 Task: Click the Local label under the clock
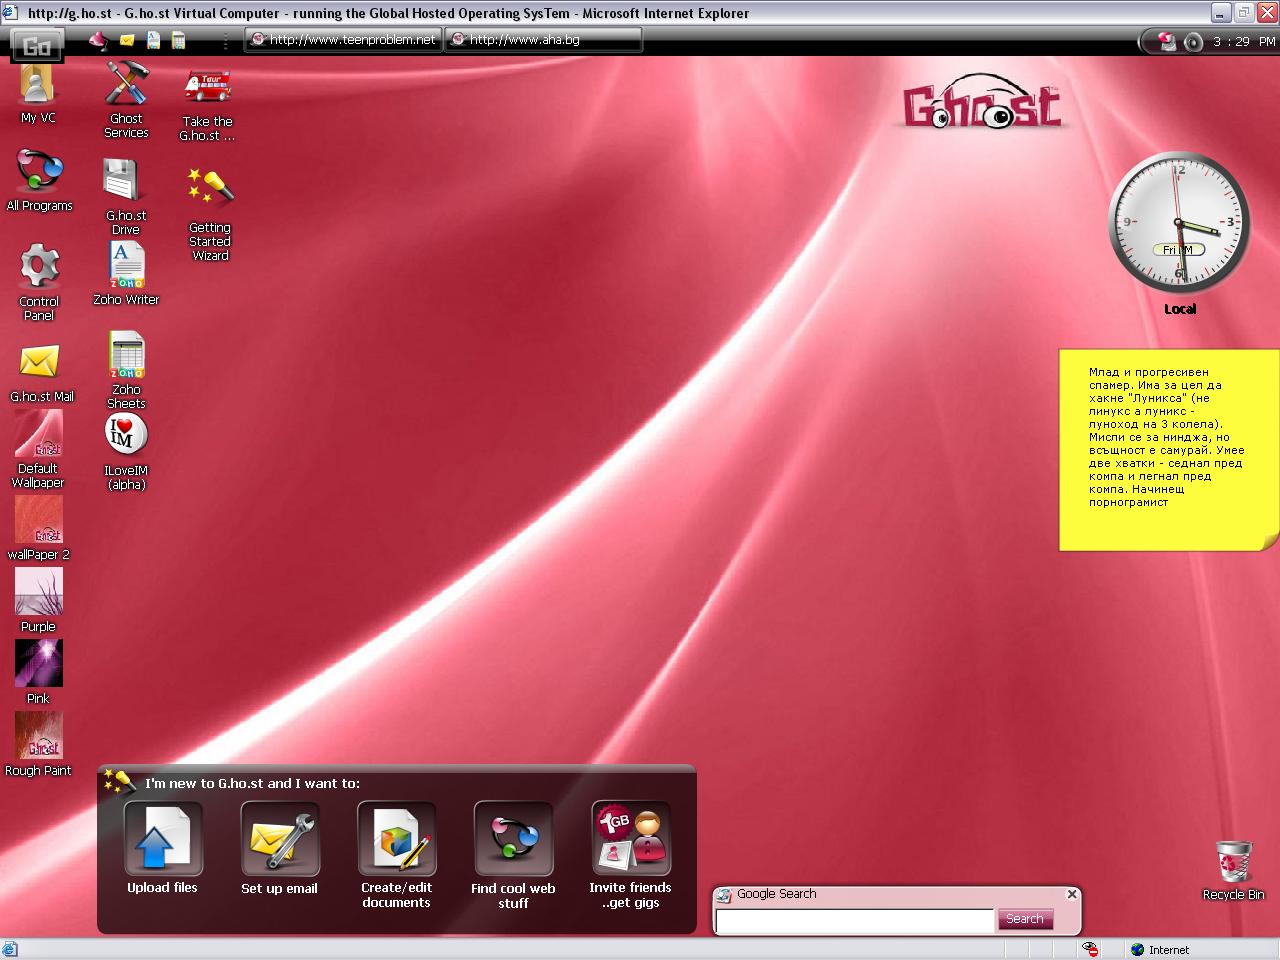[1180, 309]
